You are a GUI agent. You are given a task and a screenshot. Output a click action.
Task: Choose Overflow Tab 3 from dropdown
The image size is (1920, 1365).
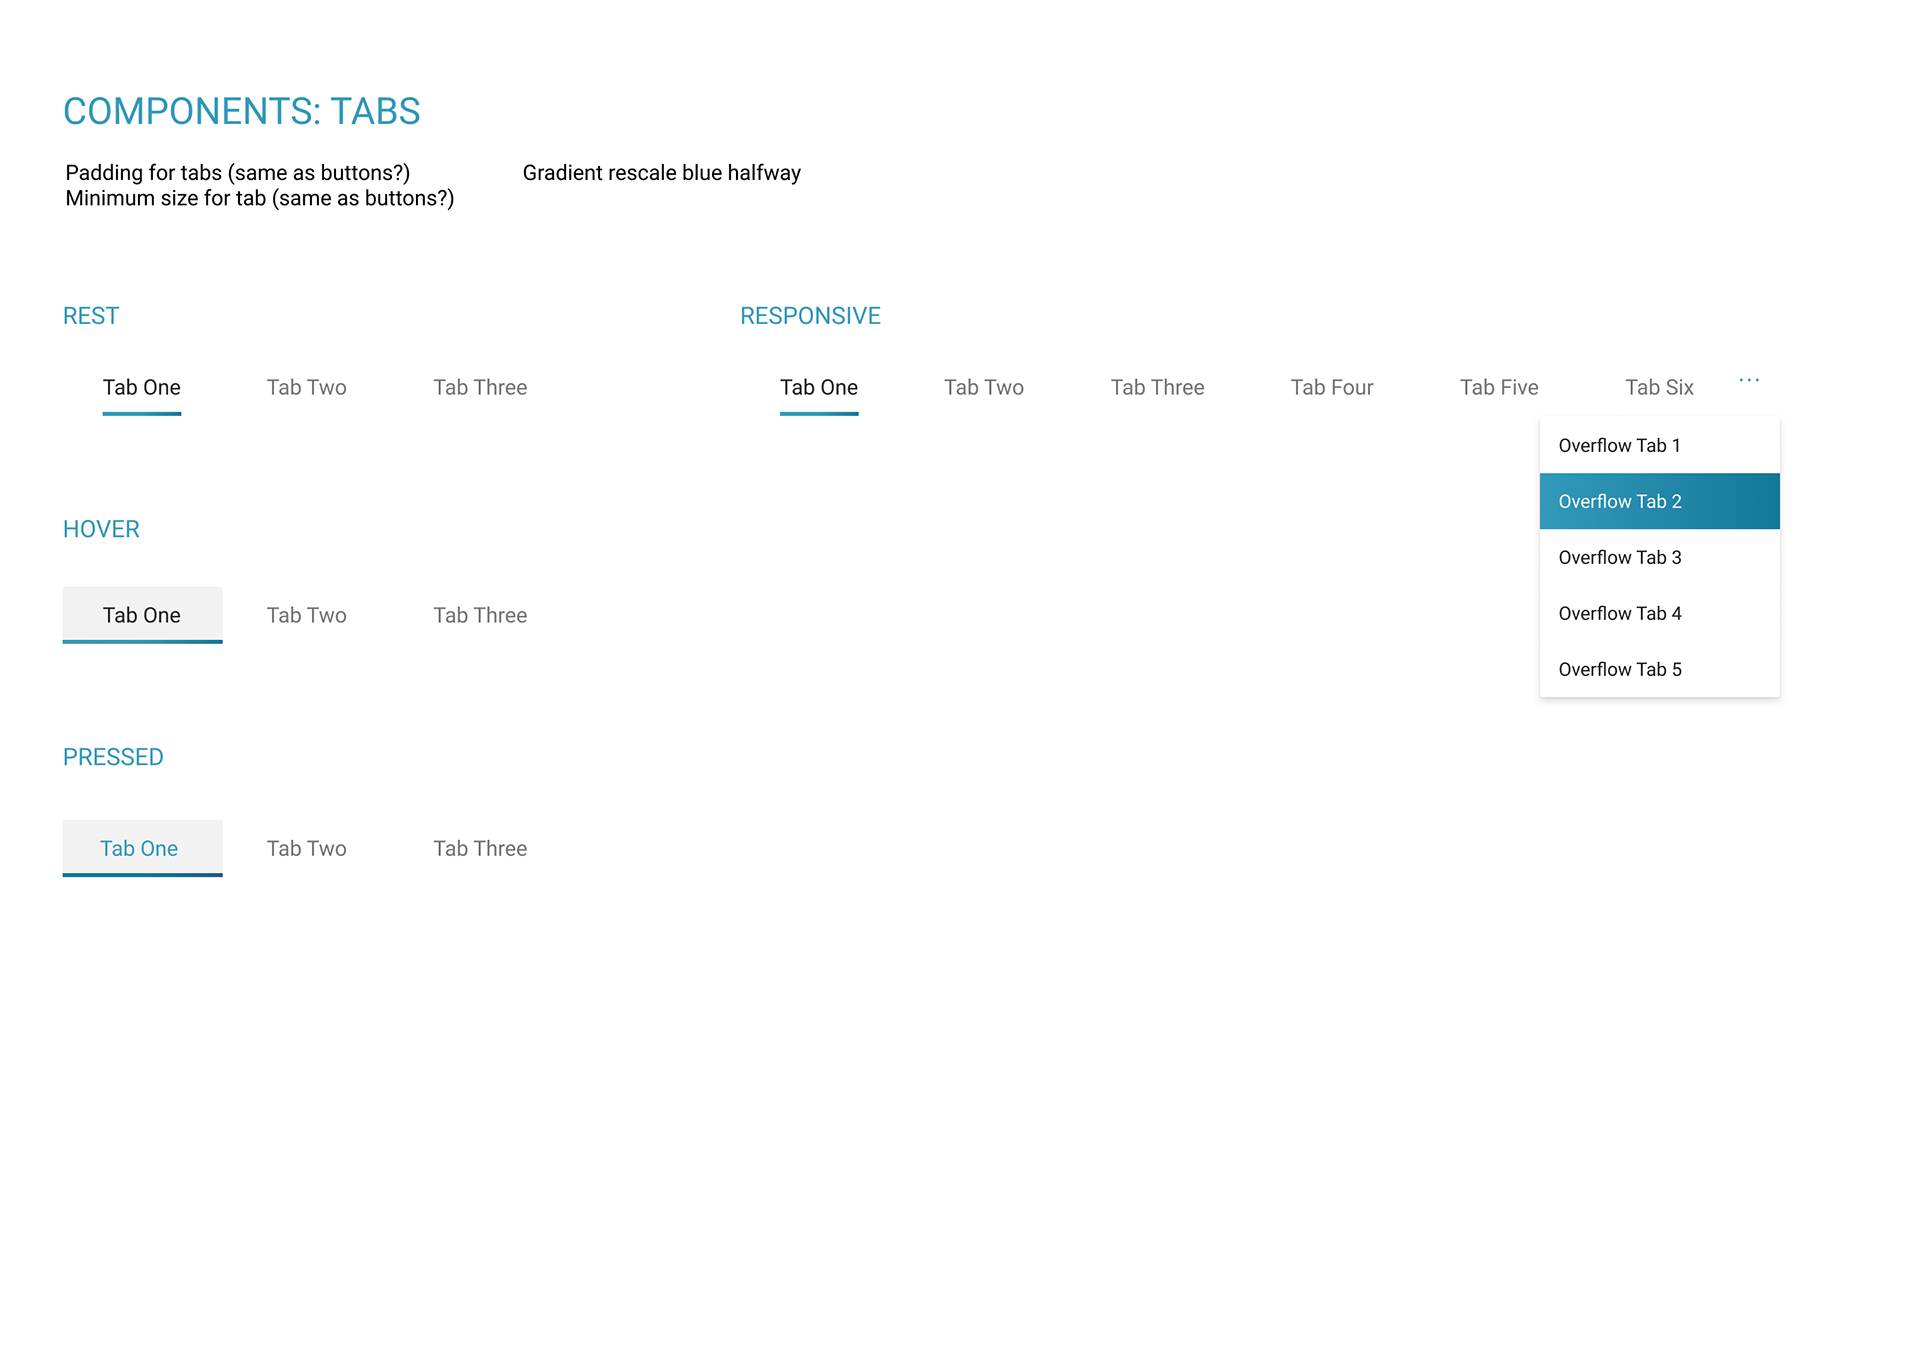pyautogui.click(x=1660, y=557)
